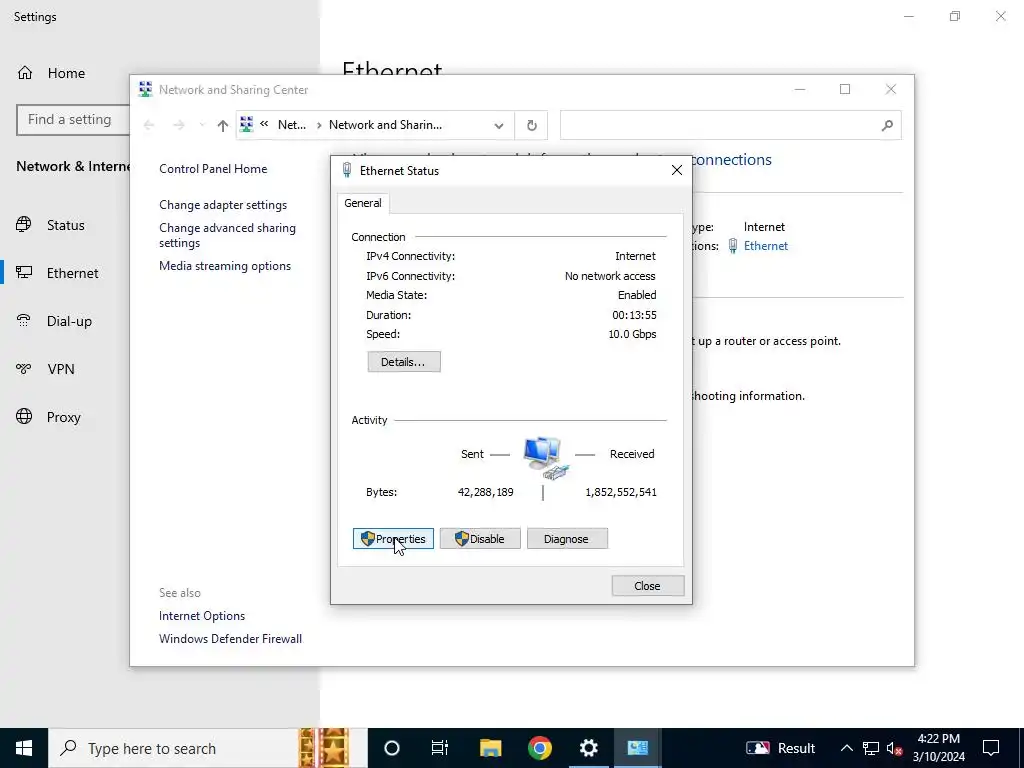Click the speed value 10.0 Gbps
The height and width of the screenshot is (768, 1024).
(x=632, y=334)
